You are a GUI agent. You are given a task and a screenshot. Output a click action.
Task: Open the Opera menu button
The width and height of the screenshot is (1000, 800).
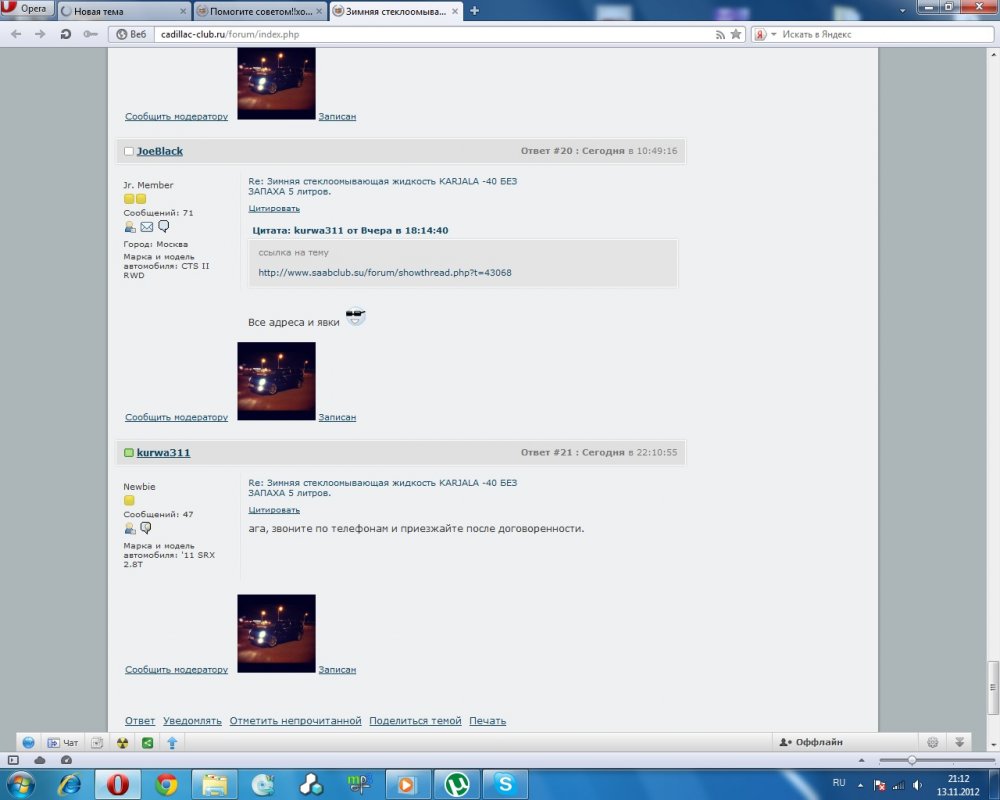pyautogui.click(x=27, y=9)
